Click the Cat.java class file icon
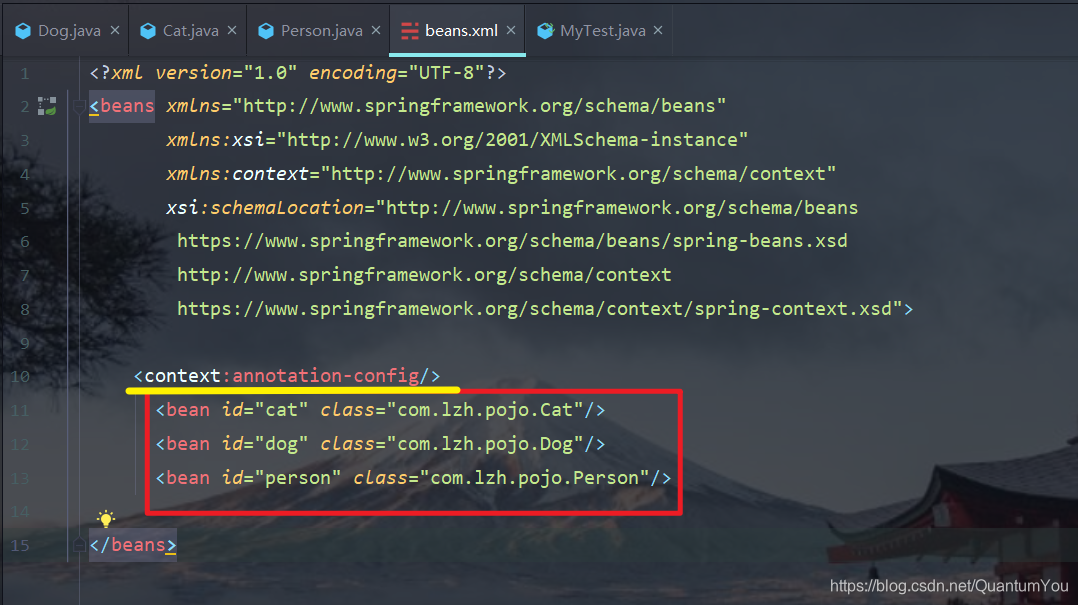The image size is (1078, 605). click(x=148, y=31)
